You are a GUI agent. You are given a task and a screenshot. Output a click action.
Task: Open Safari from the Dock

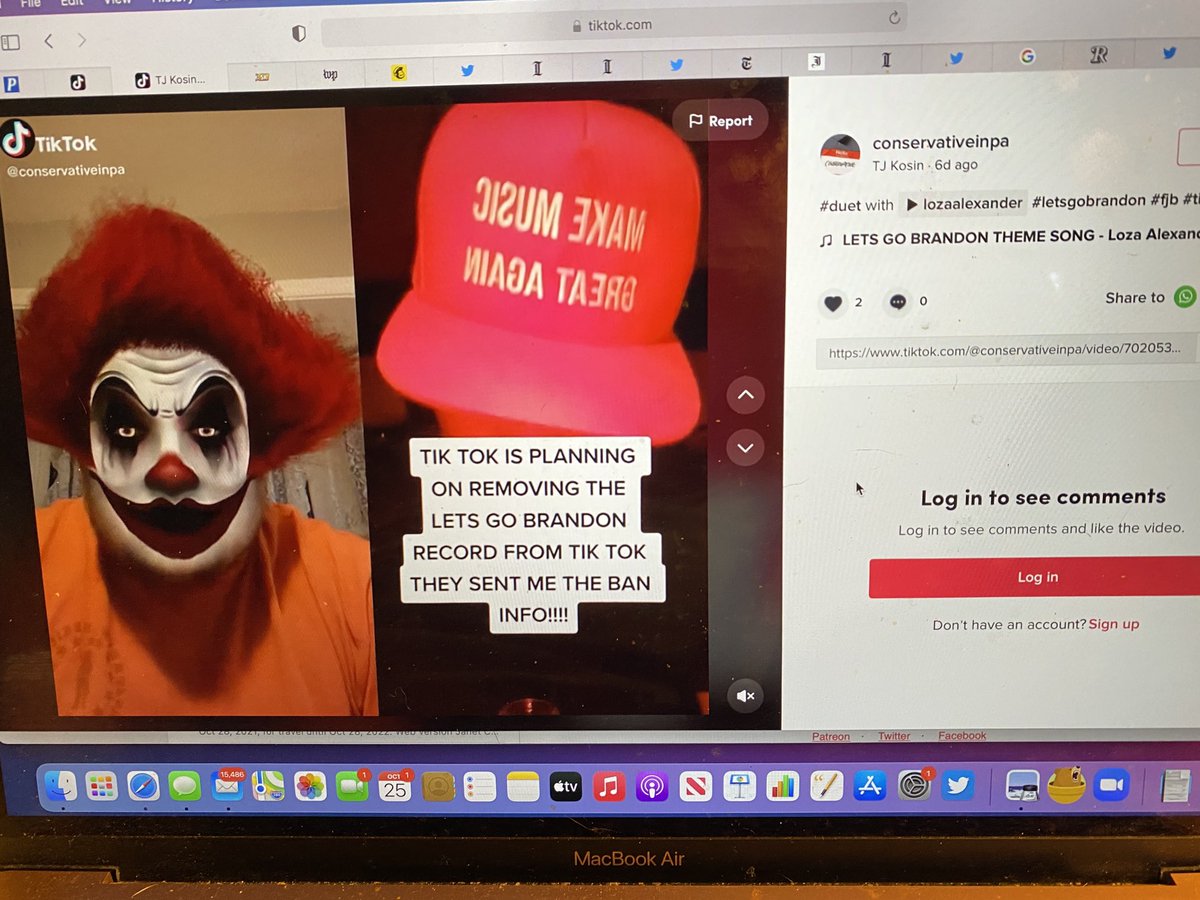(x=143, y=787)
